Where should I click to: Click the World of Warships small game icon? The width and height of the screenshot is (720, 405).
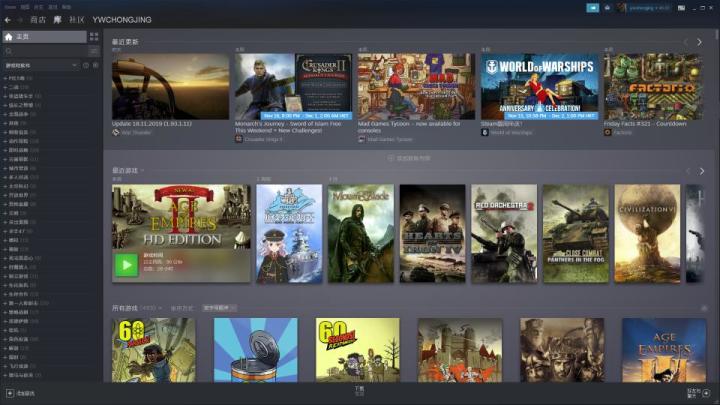tap(485, 132)
